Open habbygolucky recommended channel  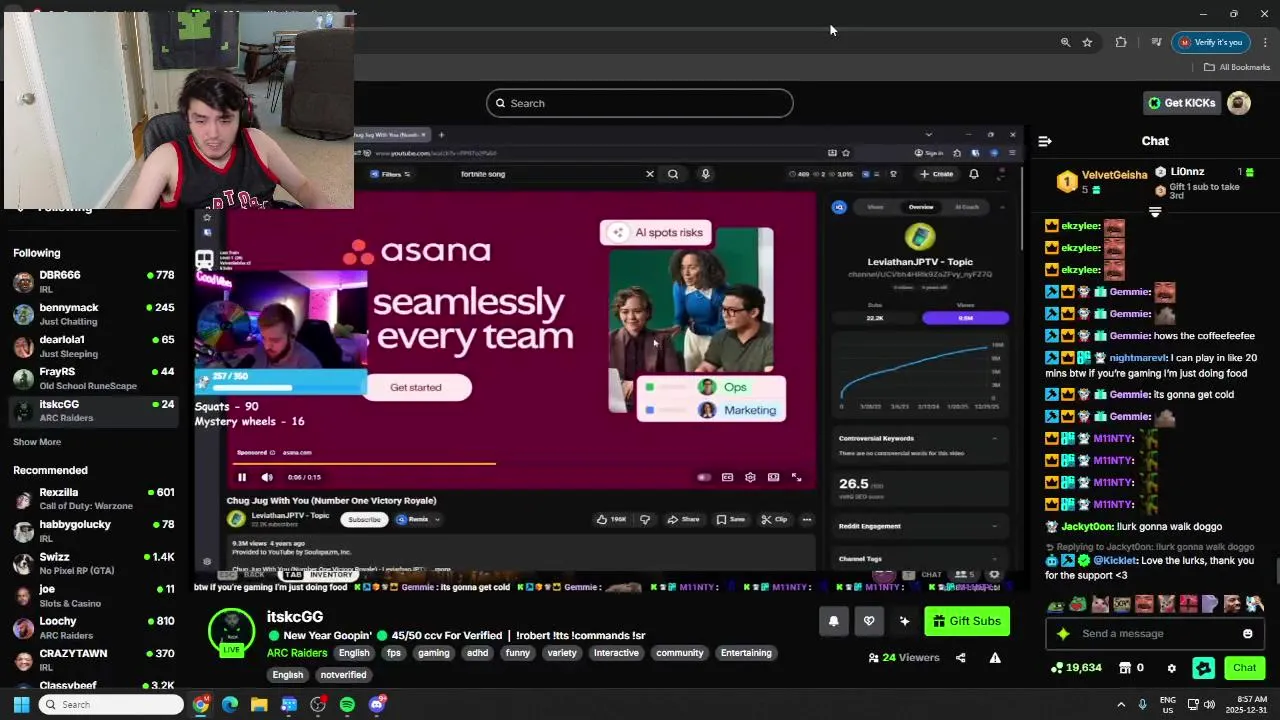pyautogui.click(x=94, y=531)
